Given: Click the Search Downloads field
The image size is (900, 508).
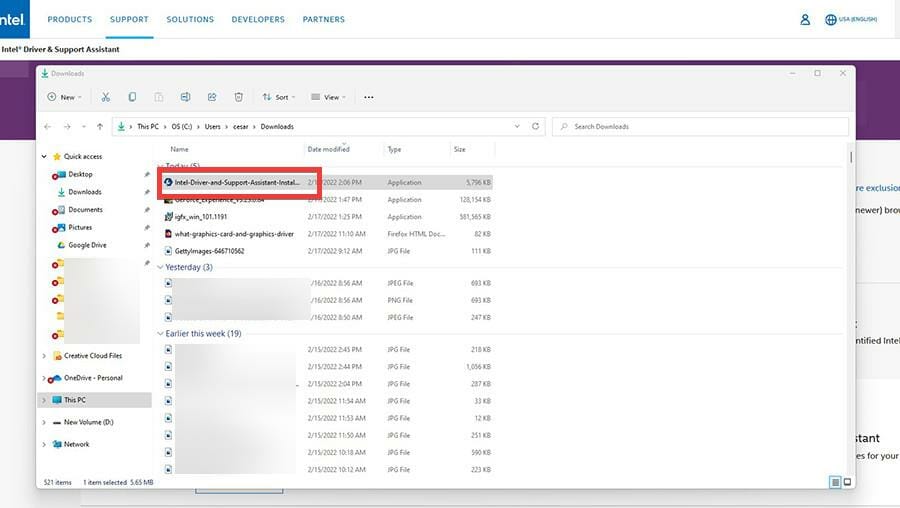Looking at the screenshot, I should pyautogui.click(x=700, y=126).
